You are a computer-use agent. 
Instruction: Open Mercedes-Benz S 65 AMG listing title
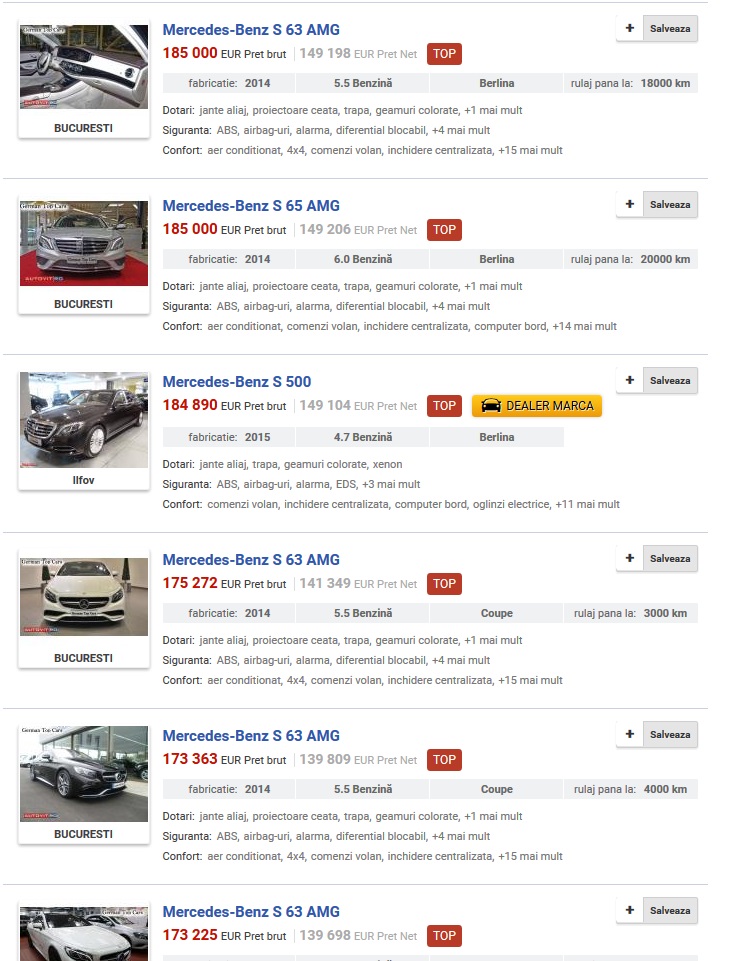(x=251, y=206)
